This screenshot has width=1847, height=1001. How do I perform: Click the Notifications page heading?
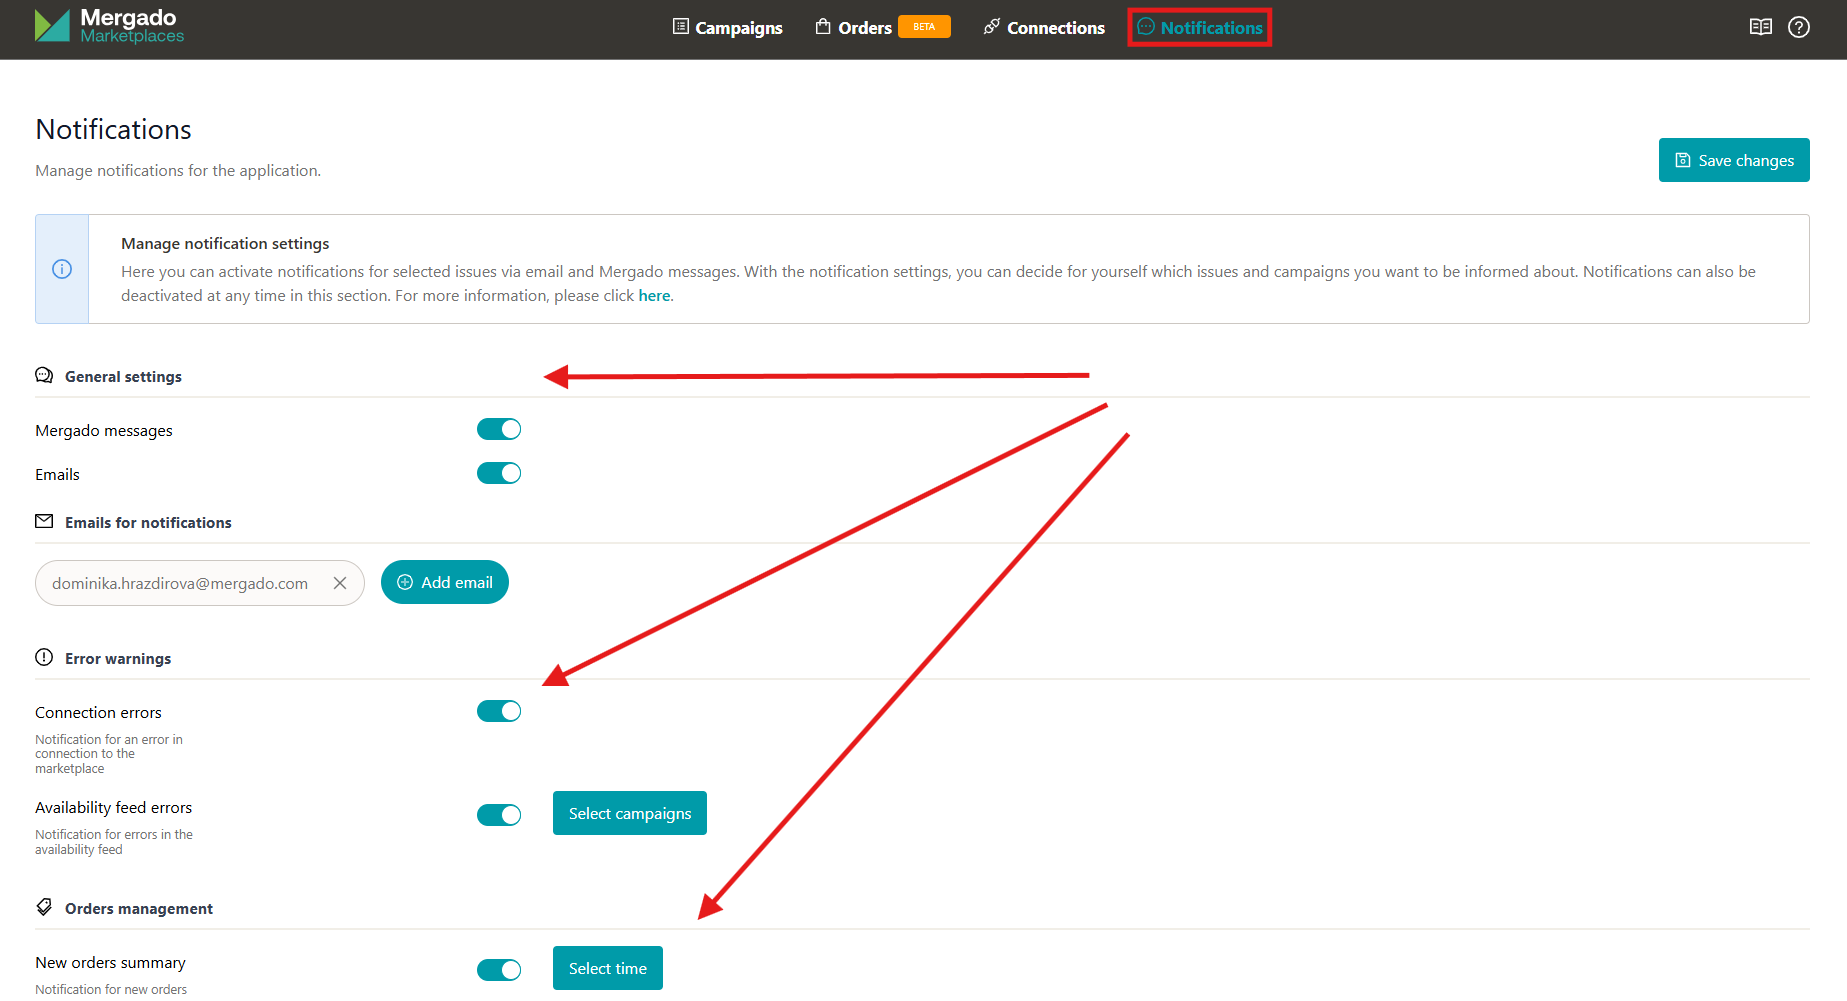114,129
